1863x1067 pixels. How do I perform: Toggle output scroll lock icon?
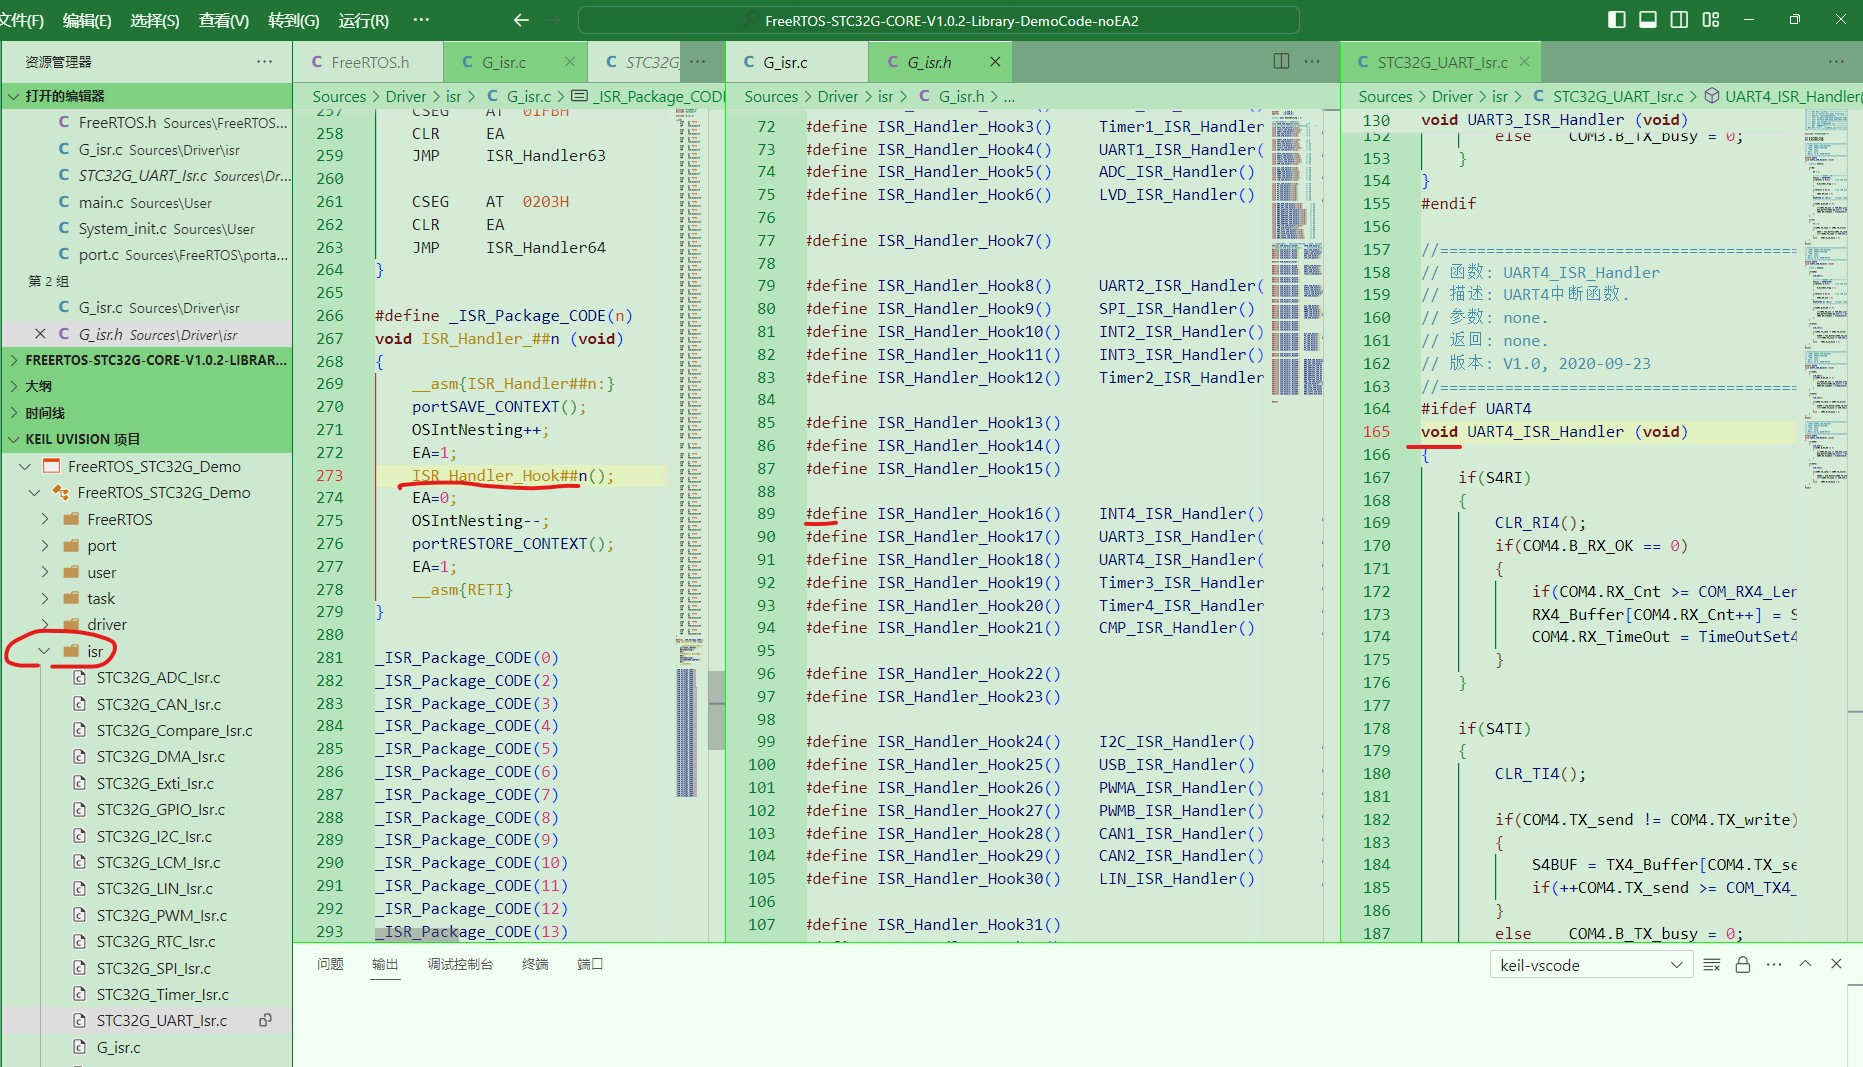coord(1743,965)
